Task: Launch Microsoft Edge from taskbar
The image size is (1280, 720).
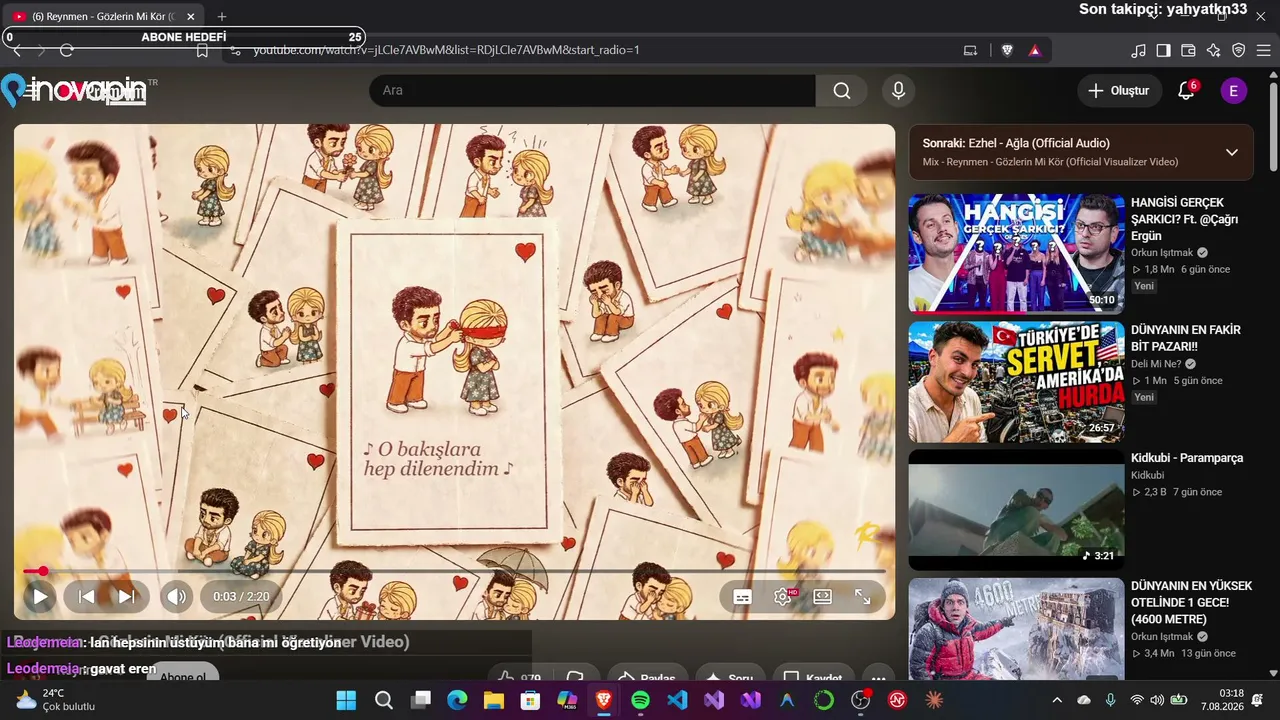Action: [x=457, y=700]
